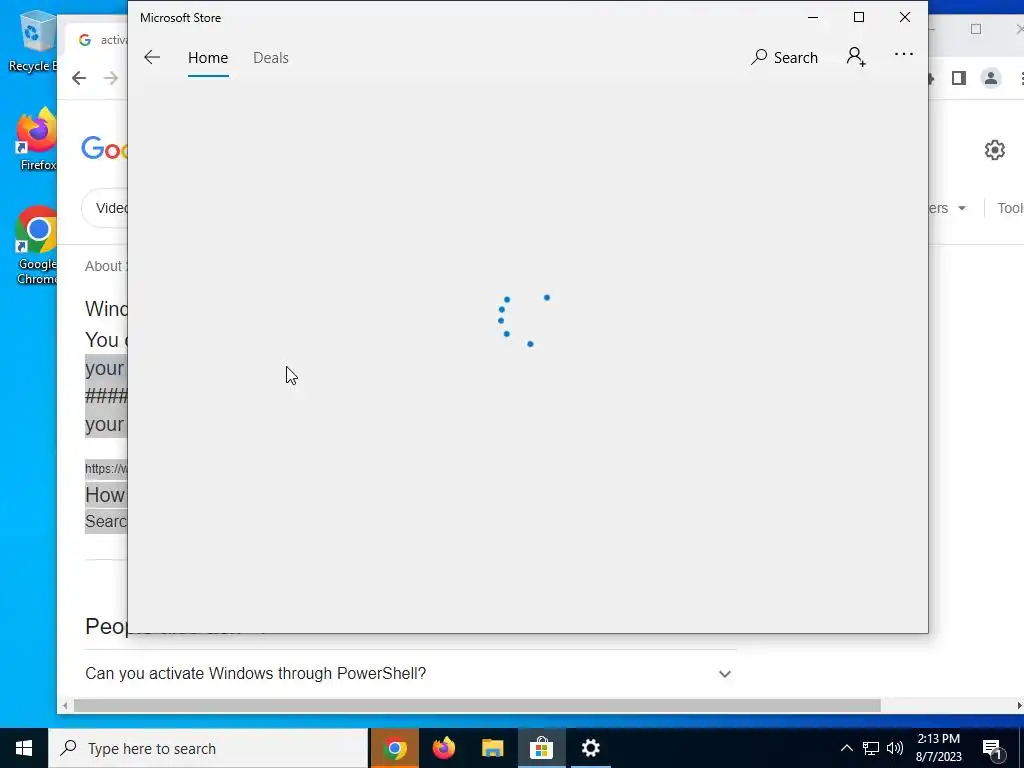
Task: Click the Google logo in Chrome
Action: (104, 148)
